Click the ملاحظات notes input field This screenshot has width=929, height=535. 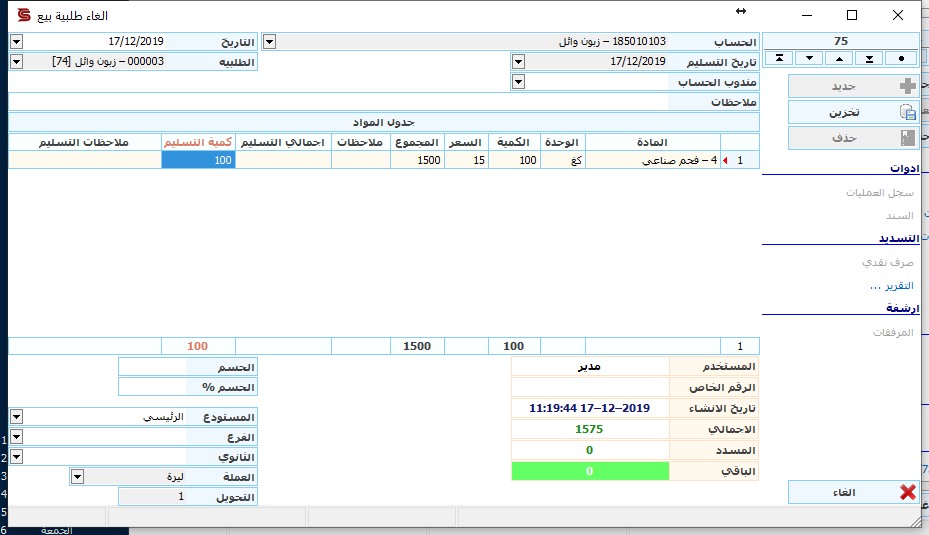[338, 102]
